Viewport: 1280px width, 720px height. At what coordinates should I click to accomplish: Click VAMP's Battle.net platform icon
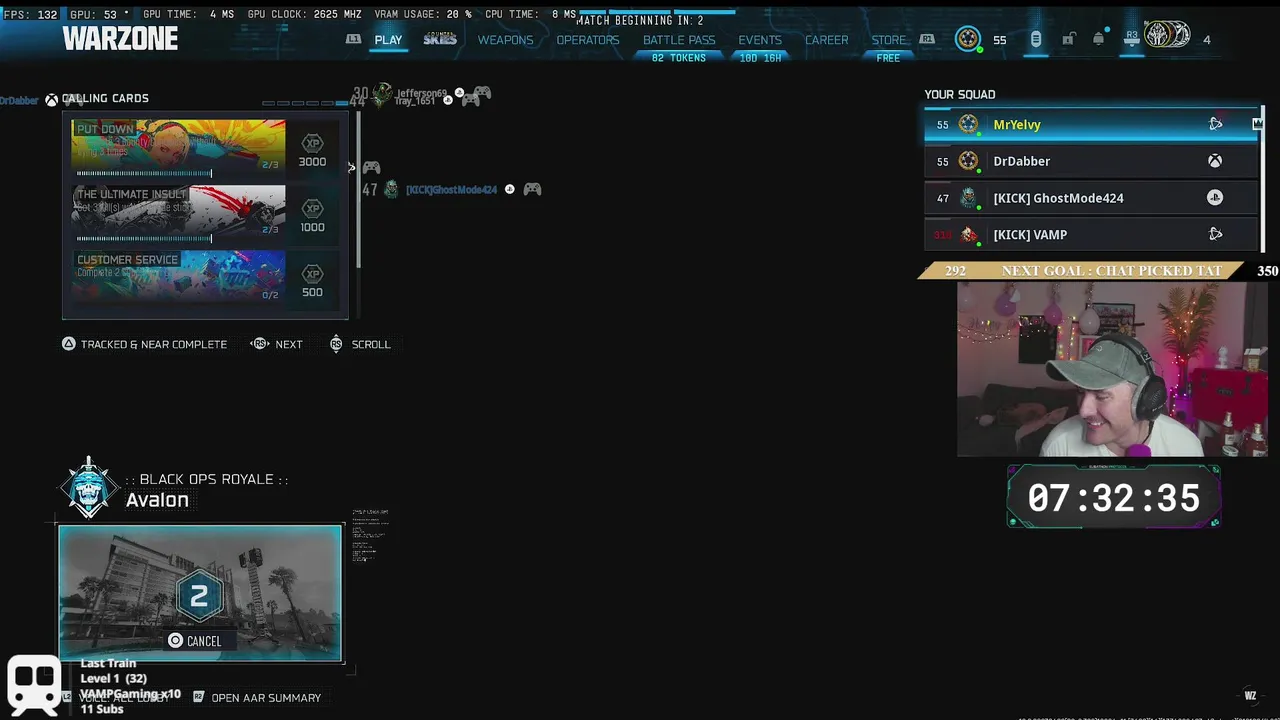pos(1215,234)
